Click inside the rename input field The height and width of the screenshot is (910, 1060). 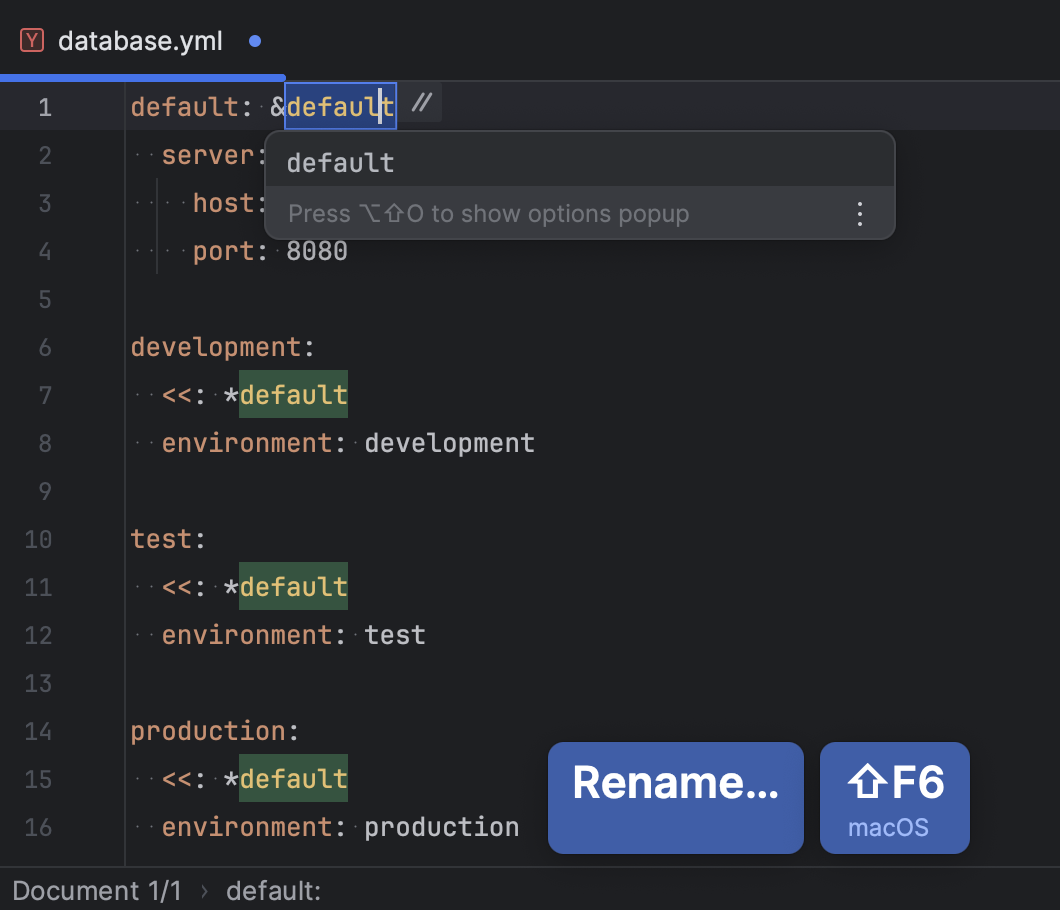point(340,105)
